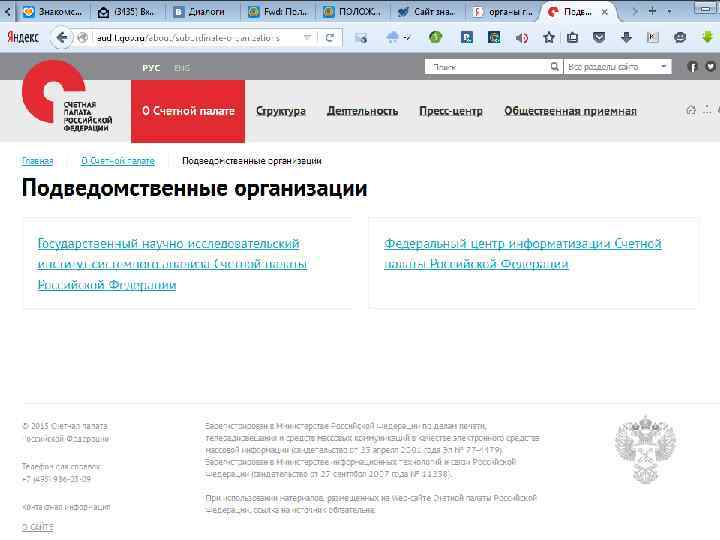Click the Accounts Chamber red logo
The height and width of the screenshot is (540, 720).
tap(67, 96)
